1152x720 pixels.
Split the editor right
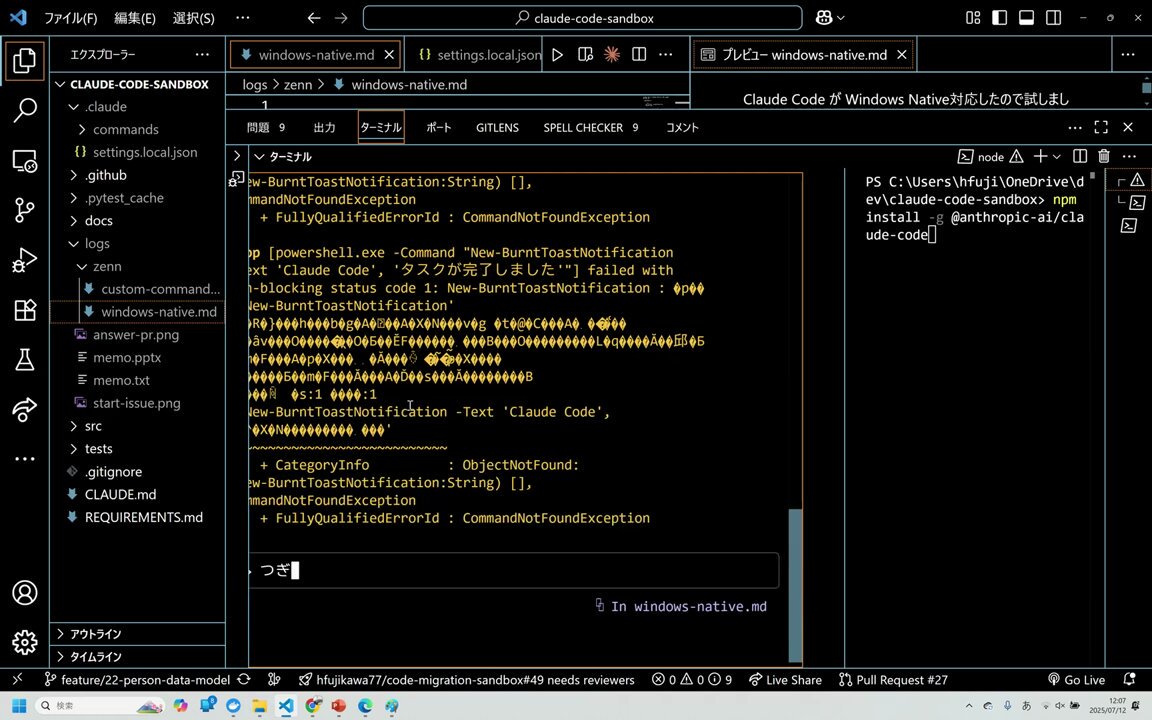pyautogui.click(x=638, y=54)
